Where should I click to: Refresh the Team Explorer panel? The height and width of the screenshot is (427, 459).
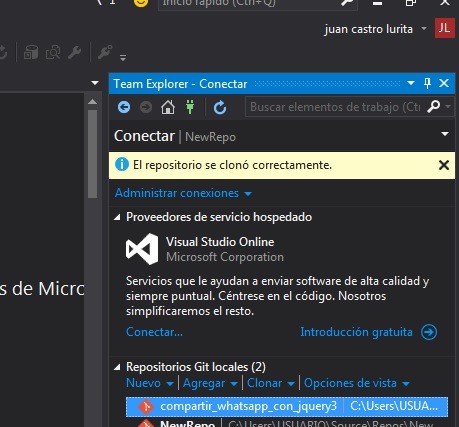(220, 107)
